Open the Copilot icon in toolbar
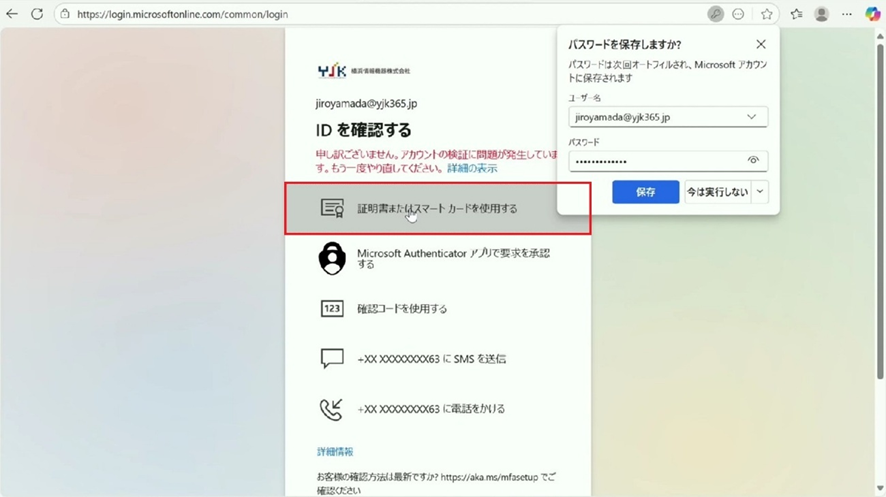Screen dimensions: 886x497 (872, 14)
